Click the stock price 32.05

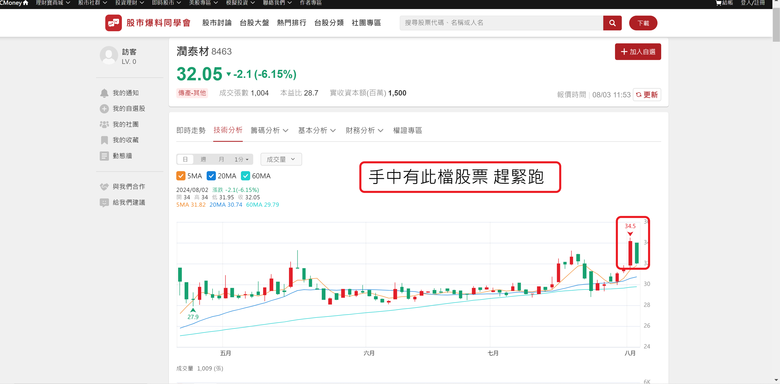pyautogui.click(x=199, y=75)
